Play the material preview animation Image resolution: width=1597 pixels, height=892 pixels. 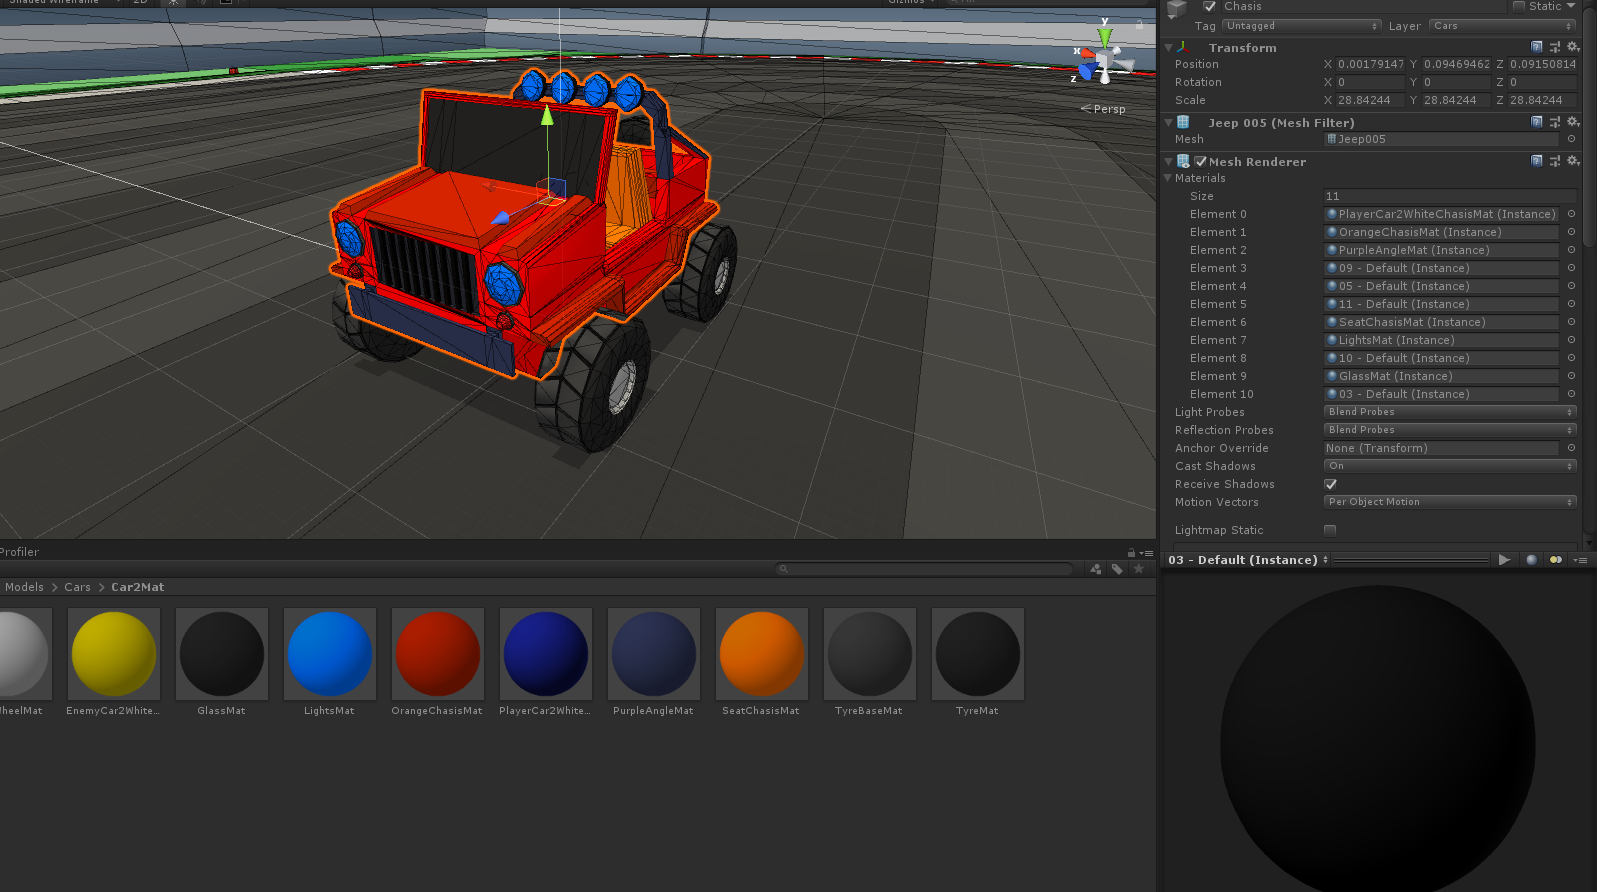pyautogui.click(x=1504, y=560)
